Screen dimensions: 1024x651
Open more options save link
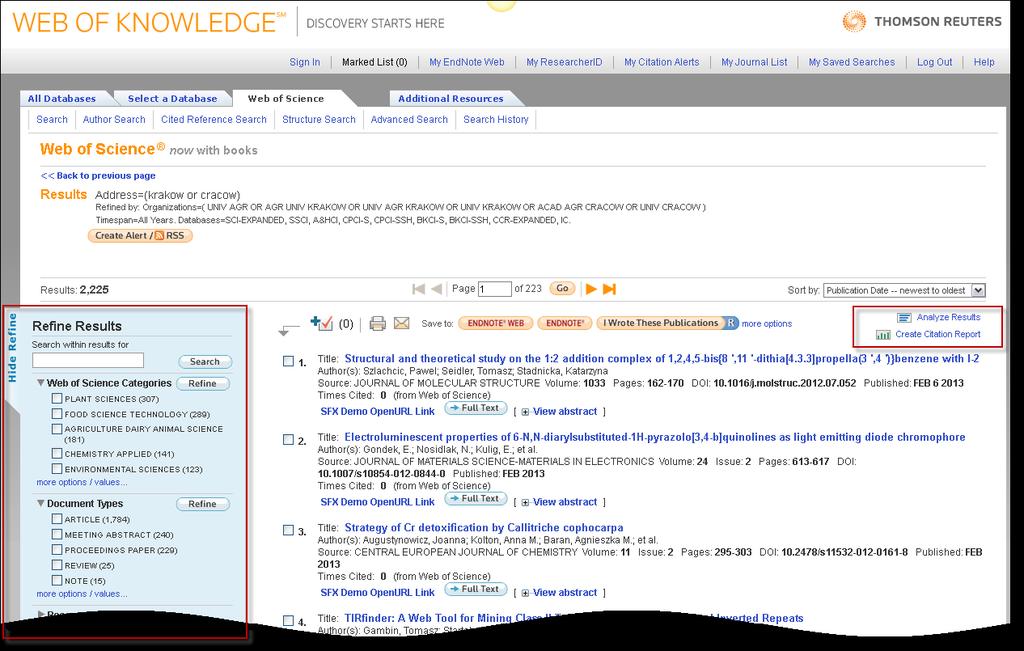tap(767, 324)
